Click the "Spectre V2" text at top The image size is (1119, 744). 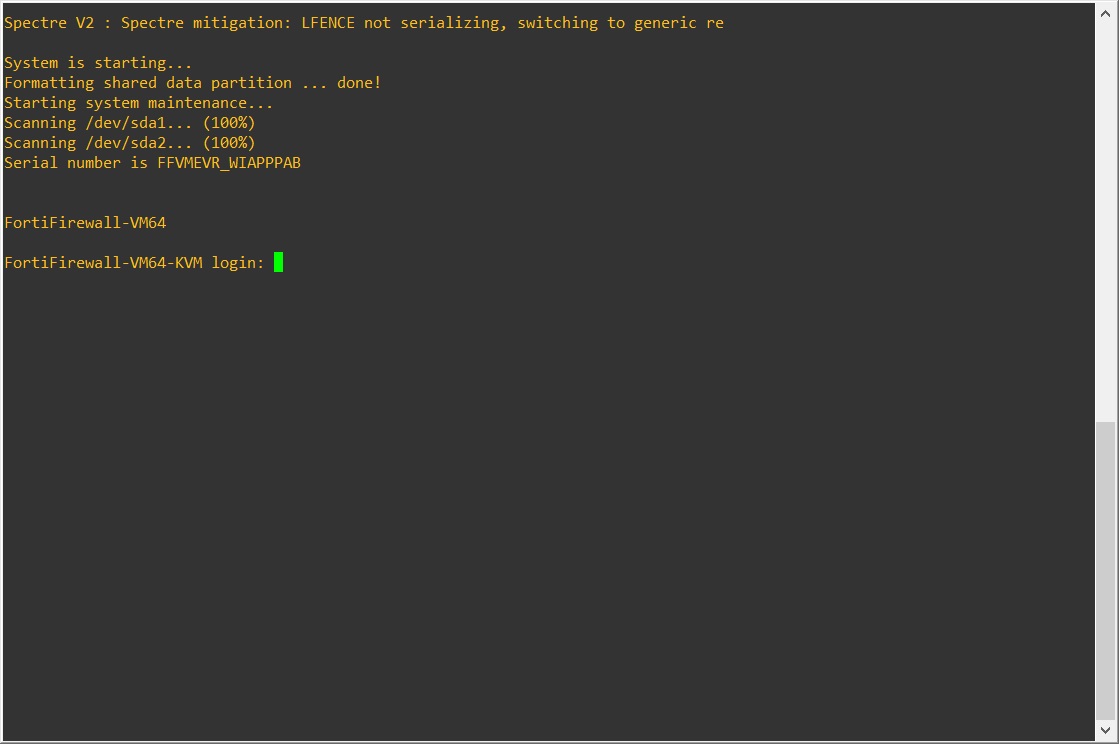pos(49,23)
